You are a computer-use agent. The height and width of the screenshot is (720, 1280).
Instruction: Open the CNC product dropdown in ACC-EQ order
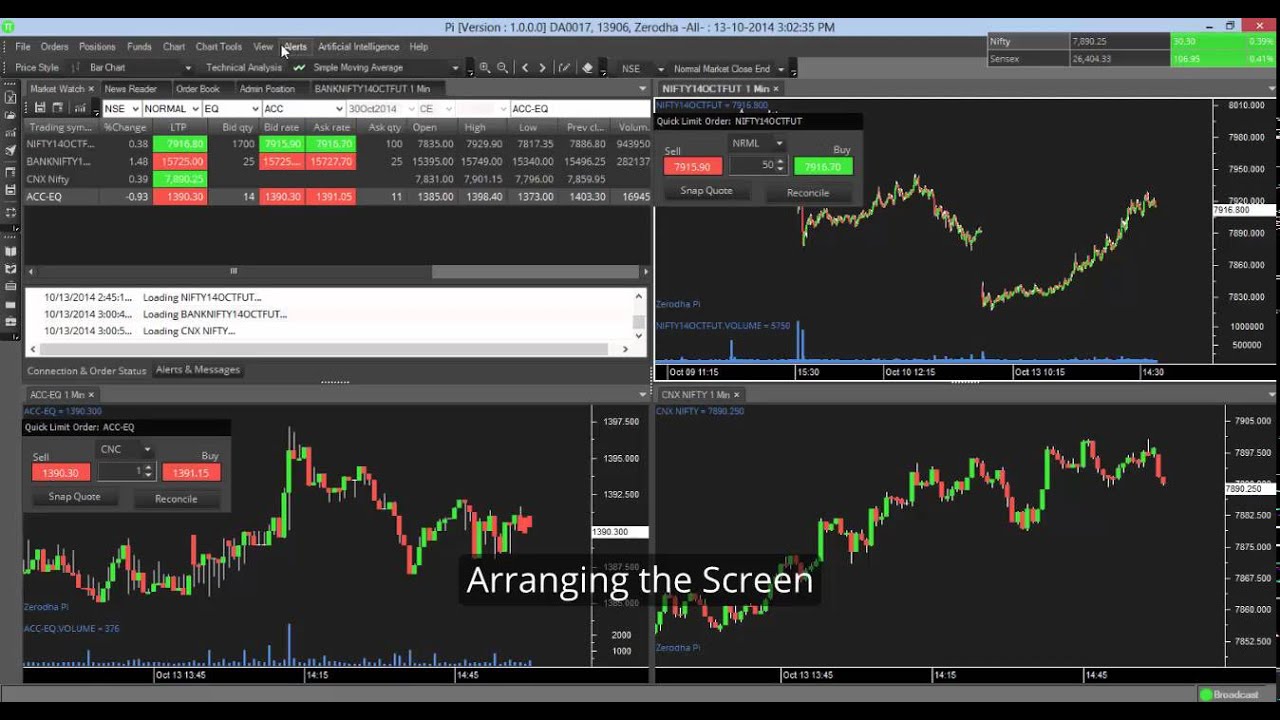tap(147, 450)
